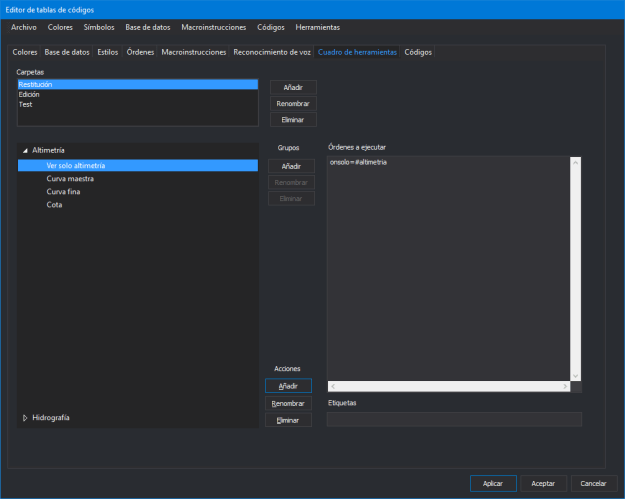Select the Cota tree item
625x499 pixels.
click(x=55, y=204)
